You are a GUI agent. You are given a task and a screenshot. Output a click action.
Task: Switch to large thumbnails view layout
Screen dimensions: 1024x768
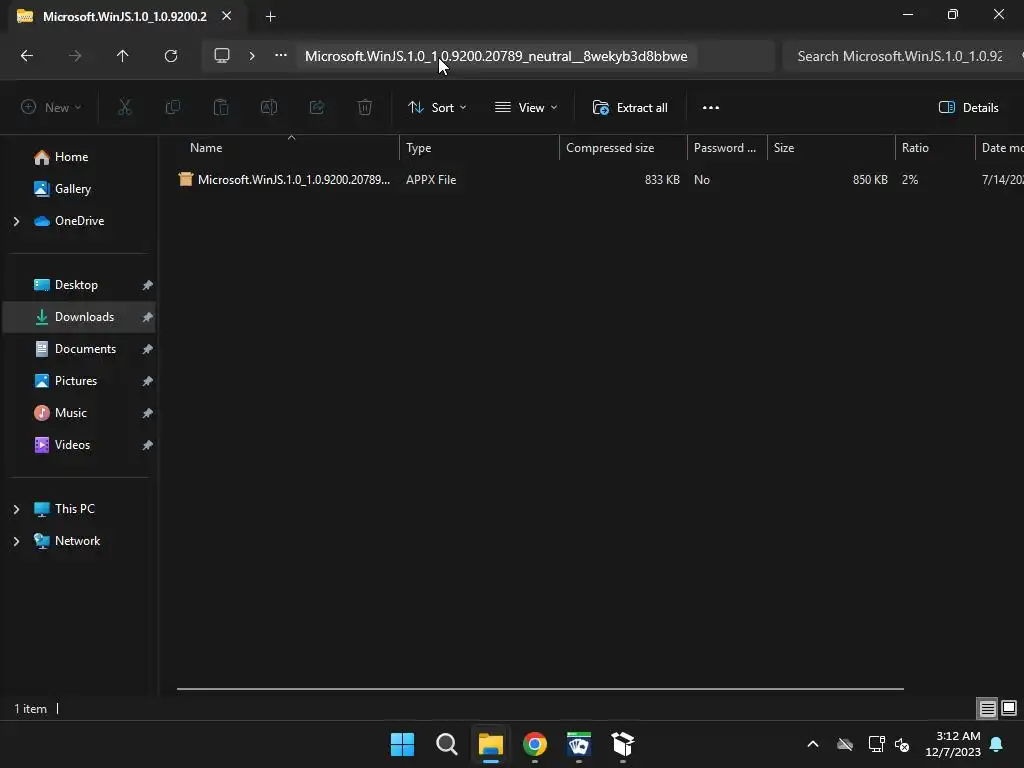1009,708
